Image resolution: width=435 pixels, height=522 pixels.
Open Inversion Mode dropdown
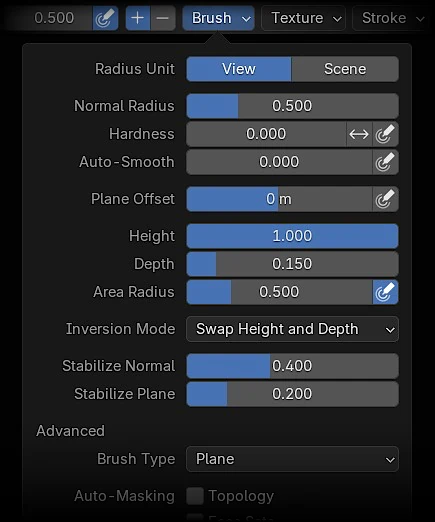[x=292, y=329]
